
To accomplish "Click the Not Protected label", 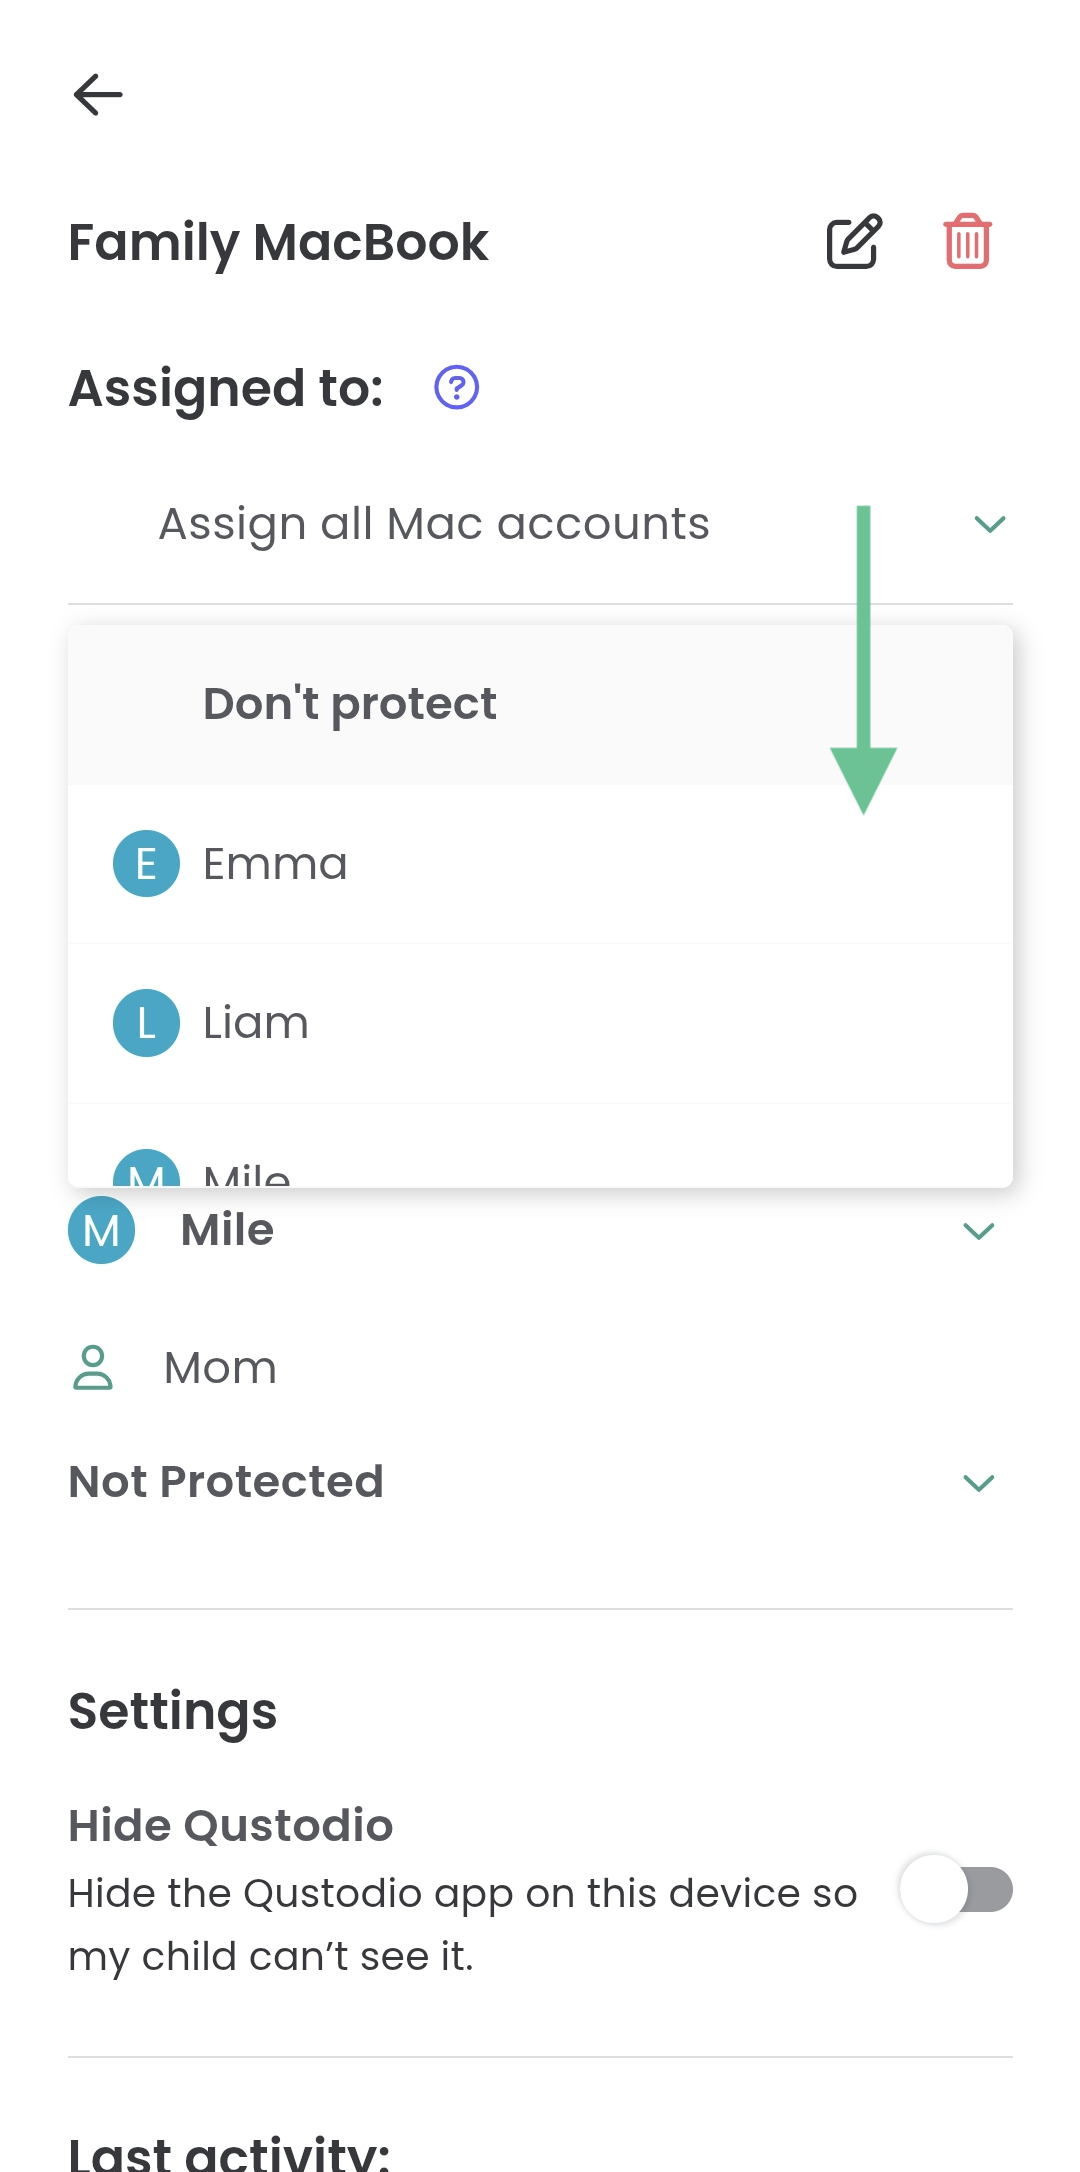I will (225, 1482).
